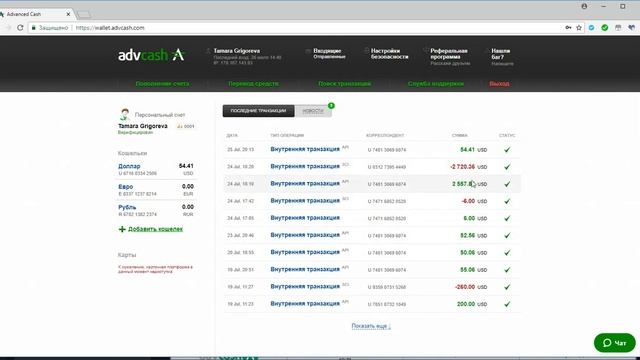Open the Нашли баг? link

[x=500, y=53]
